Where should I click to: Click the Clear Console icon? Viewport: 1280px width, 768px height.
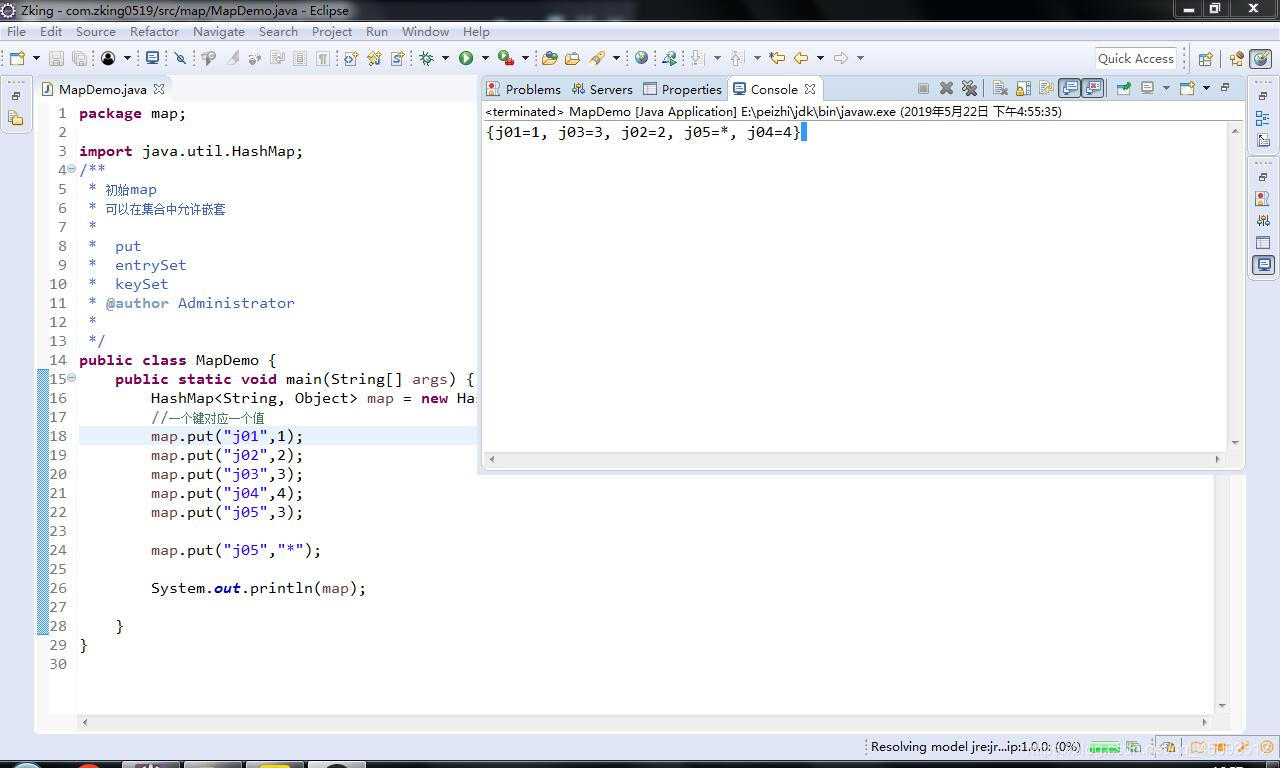999,89
